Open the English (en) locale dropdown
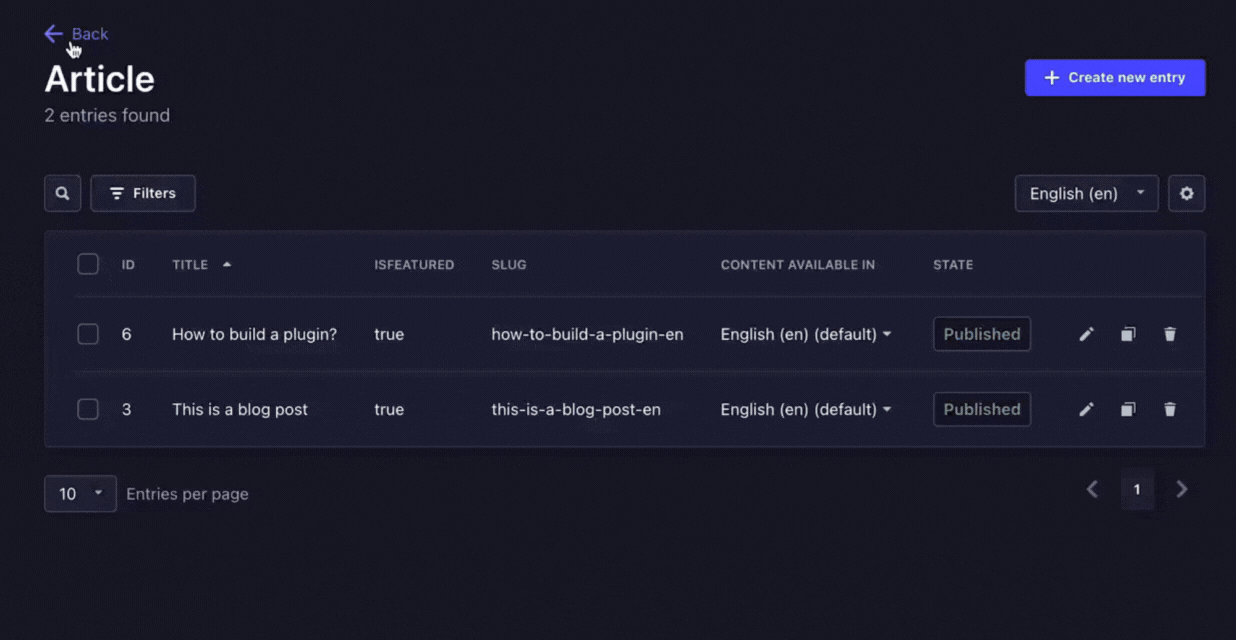The height and width of the screenshot is (640, 1236). click(x=1086, y=193)
